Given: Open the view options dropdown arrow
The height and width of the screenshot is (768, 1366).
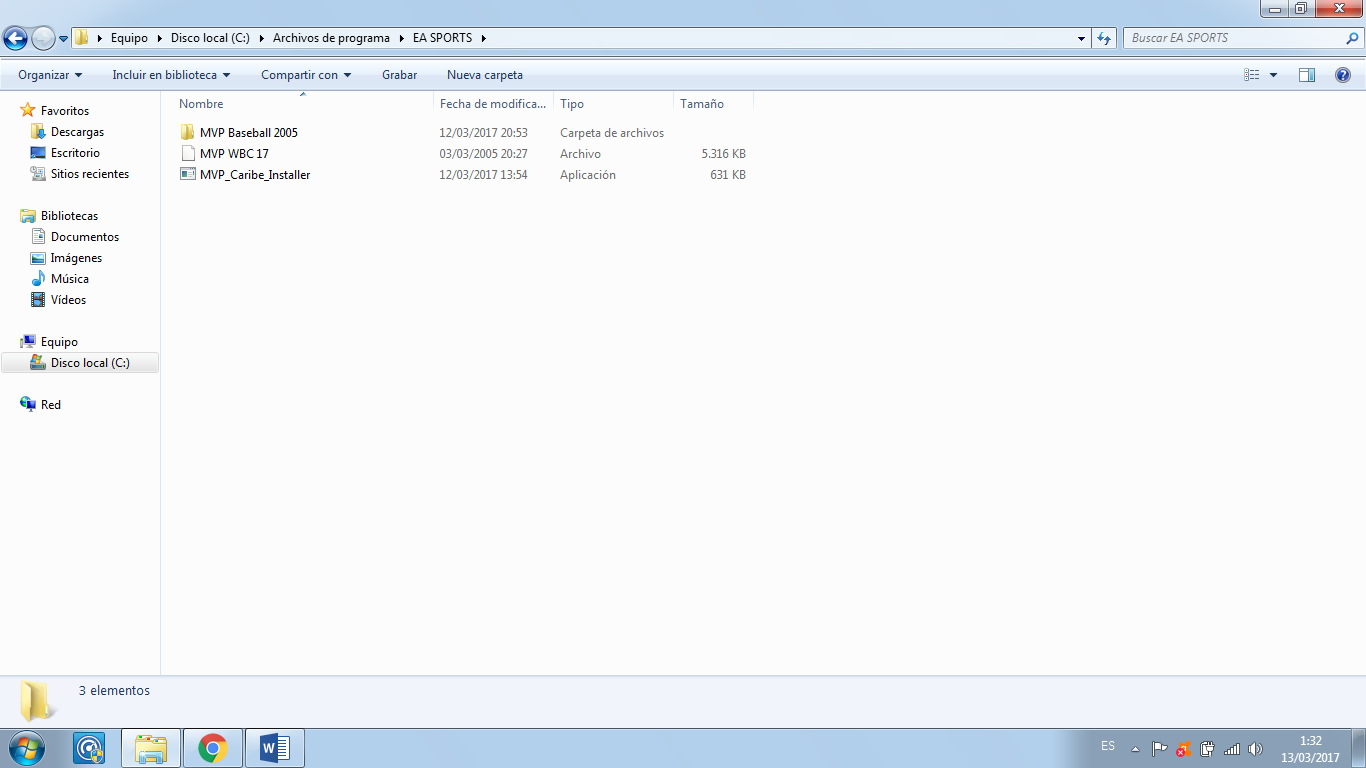Looking at the screenshot, I should click(x=1273, y=75).
